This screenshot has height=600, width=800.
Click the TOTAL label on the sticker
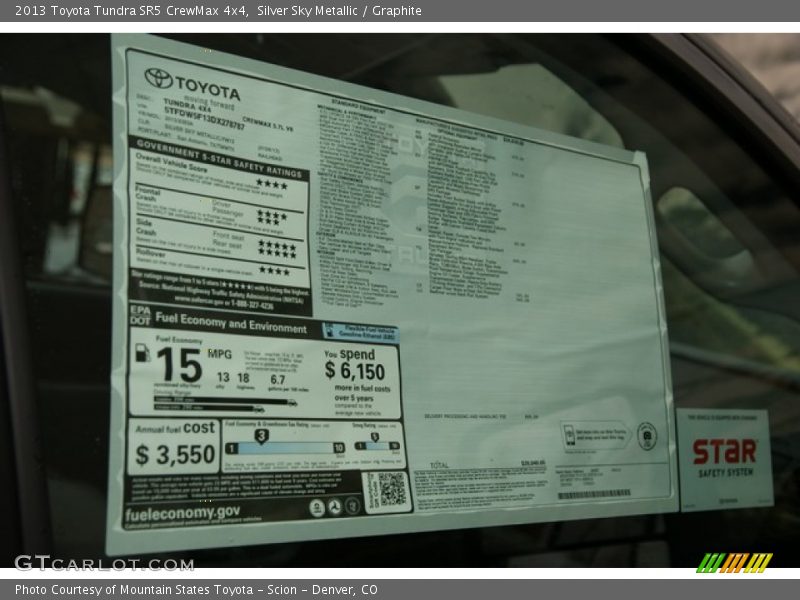click(x=439, y=465)
